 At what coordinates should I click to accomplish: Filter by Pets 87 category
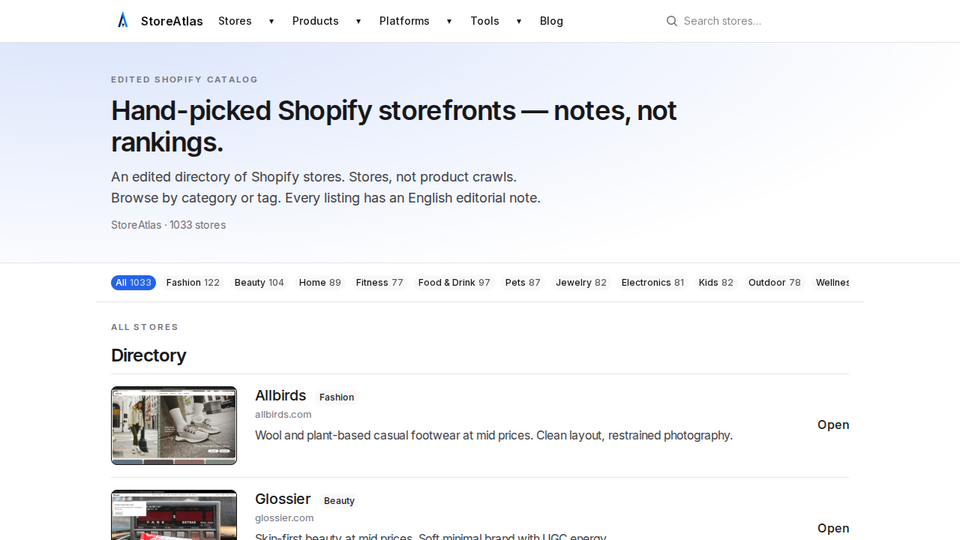coord(522,282)
